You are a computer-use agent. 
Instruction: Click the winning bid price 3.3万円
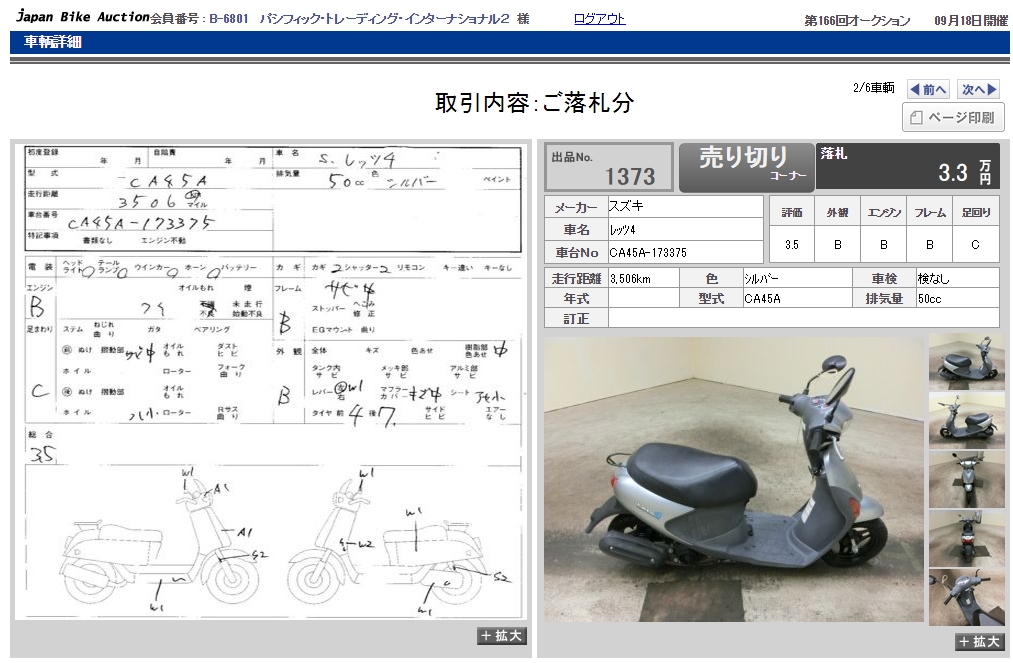pyautogui.click(x=963, y=172)
